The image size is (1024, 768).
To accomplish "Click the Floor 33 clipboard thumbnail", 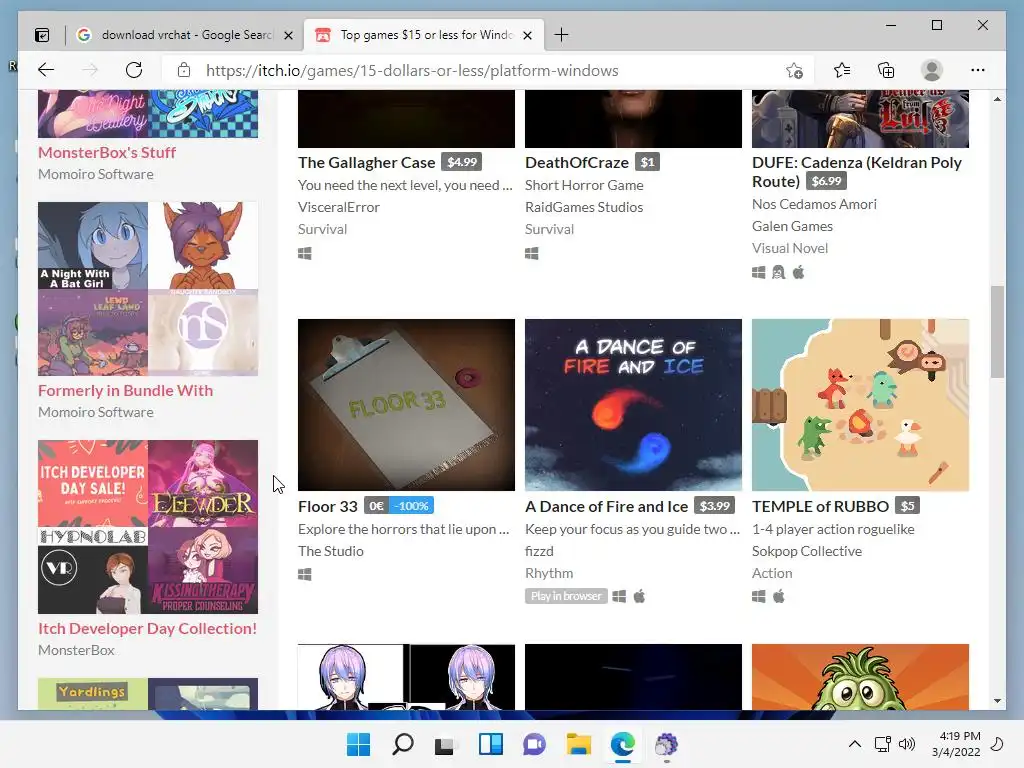I will (x=406, y=405).
